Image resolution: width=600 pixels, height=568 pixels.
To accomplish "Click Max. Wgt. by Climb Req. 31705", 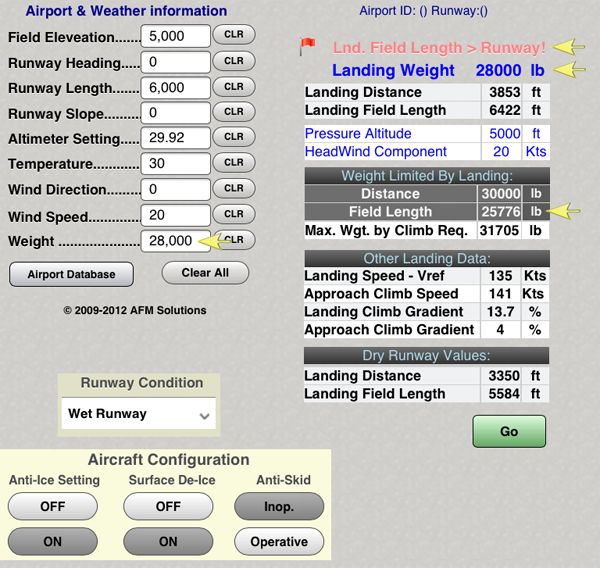I will [x=500, y=230].
